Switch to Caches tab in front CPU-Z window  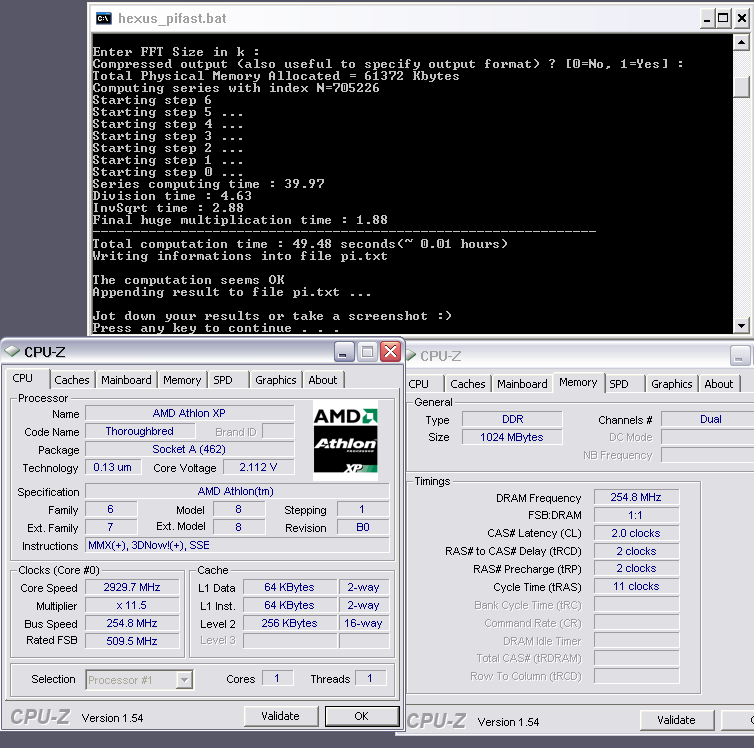click(72, 380)
